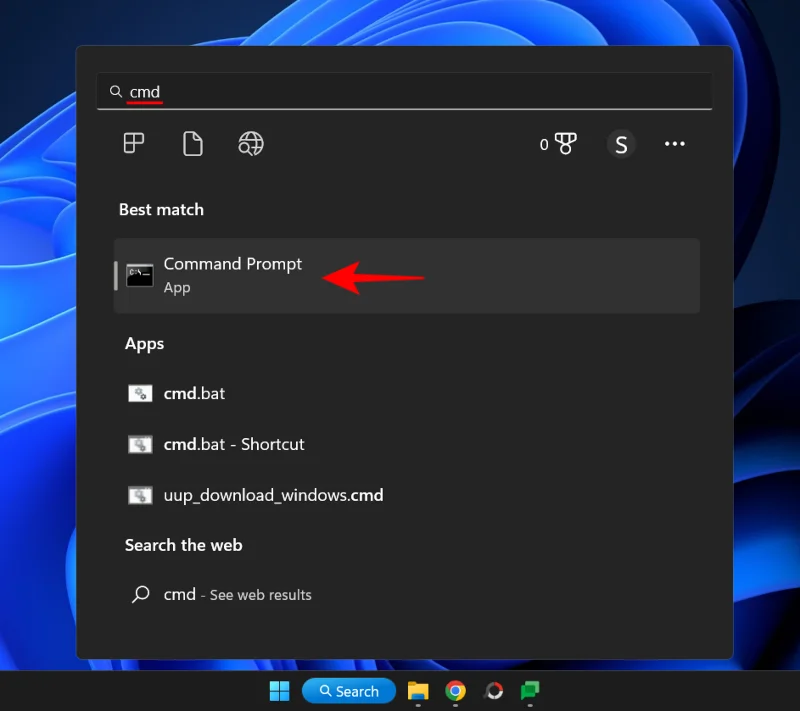Select the cmd.bat - Shortcut result

234,444
